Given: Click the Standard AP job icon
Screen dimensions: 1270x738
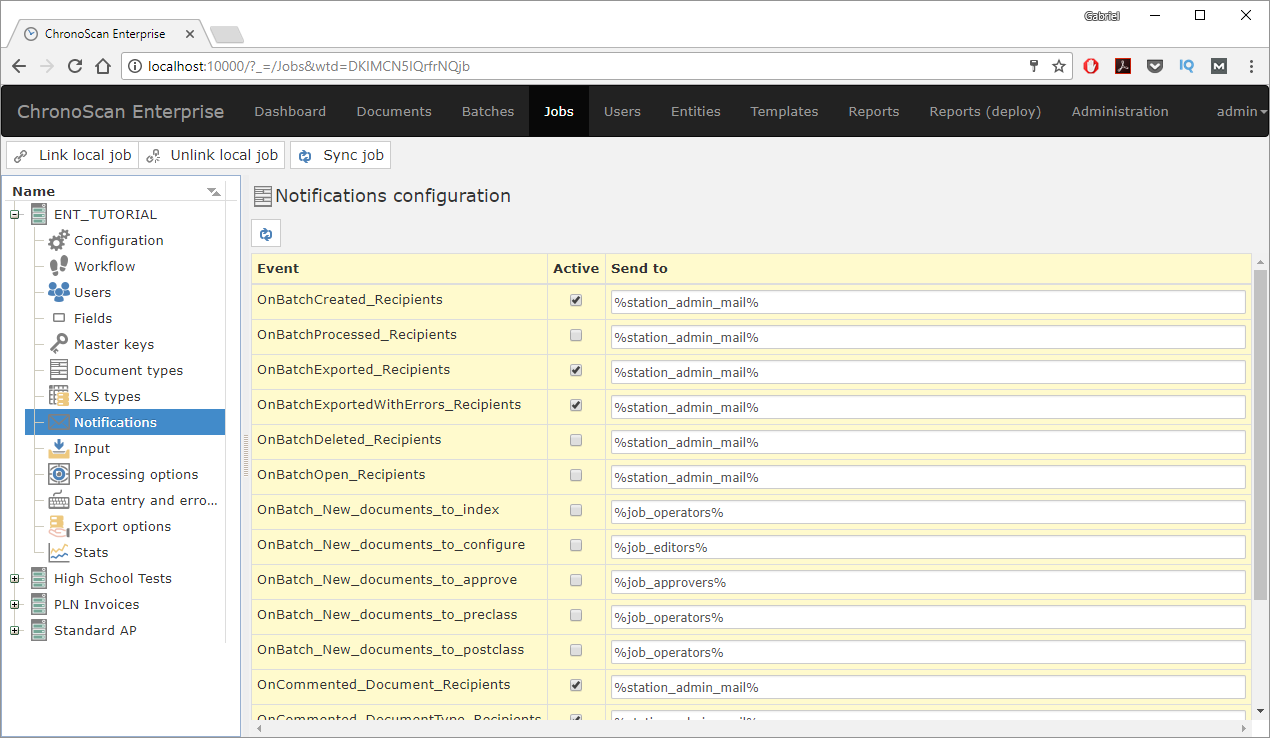Looking at the screenshot, I should point(39,630).
